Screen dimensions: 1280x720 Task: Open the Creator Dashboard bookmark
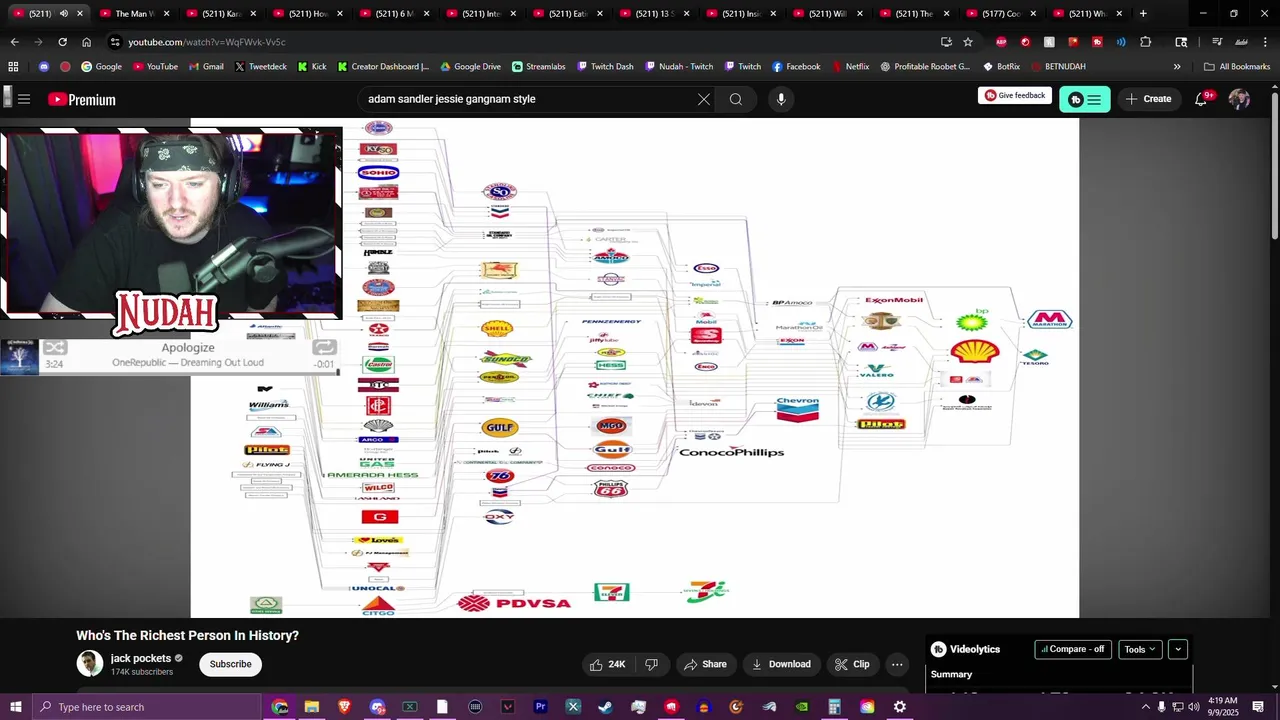[x=384, y=67]
